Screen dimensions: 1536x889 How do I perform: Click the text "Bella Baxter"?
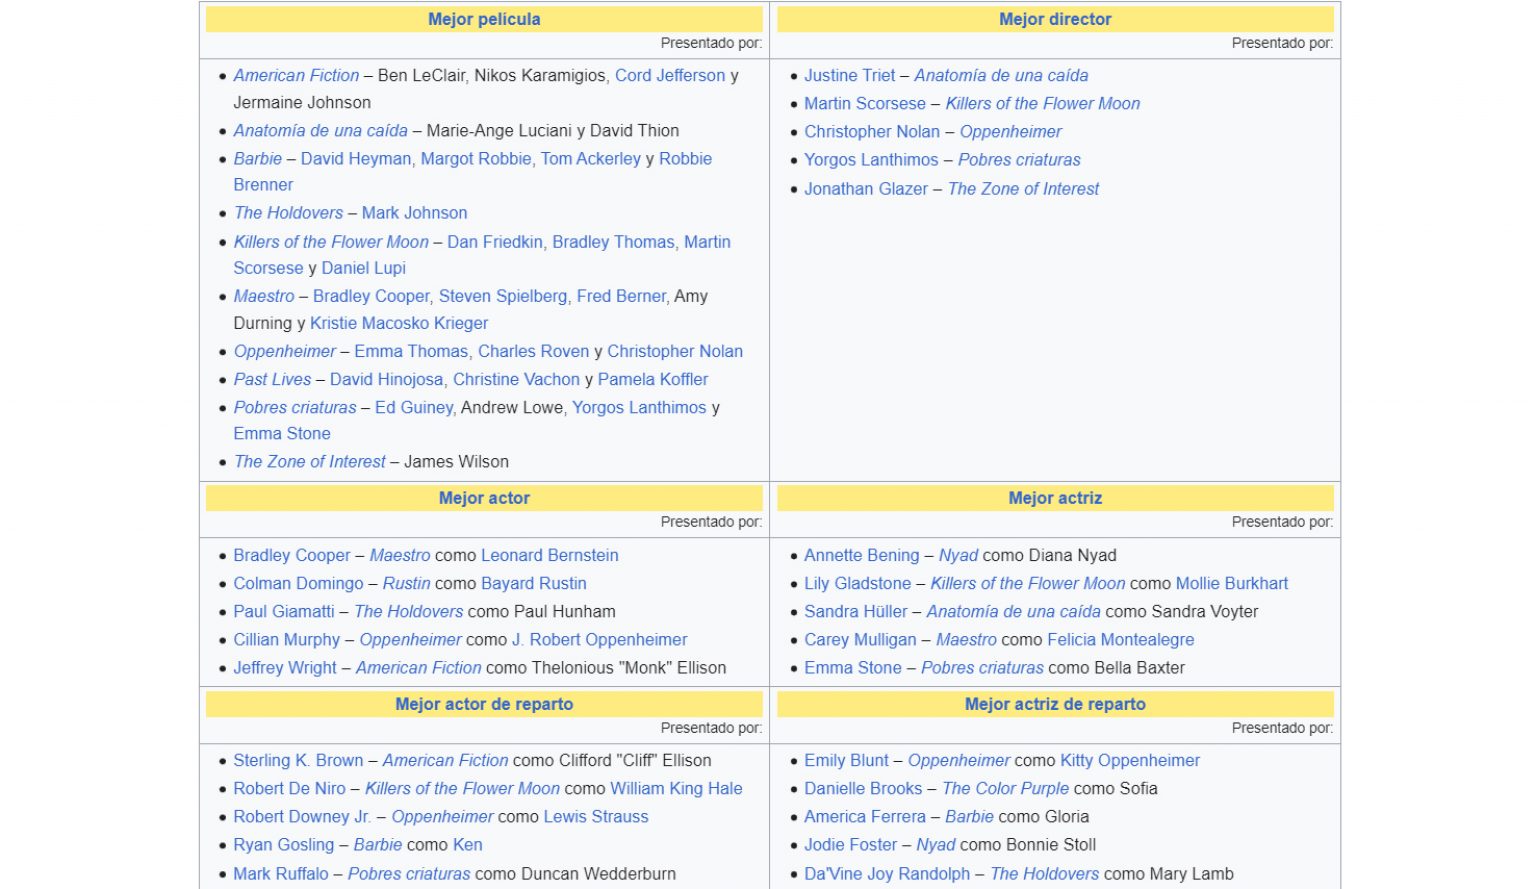1139,667
